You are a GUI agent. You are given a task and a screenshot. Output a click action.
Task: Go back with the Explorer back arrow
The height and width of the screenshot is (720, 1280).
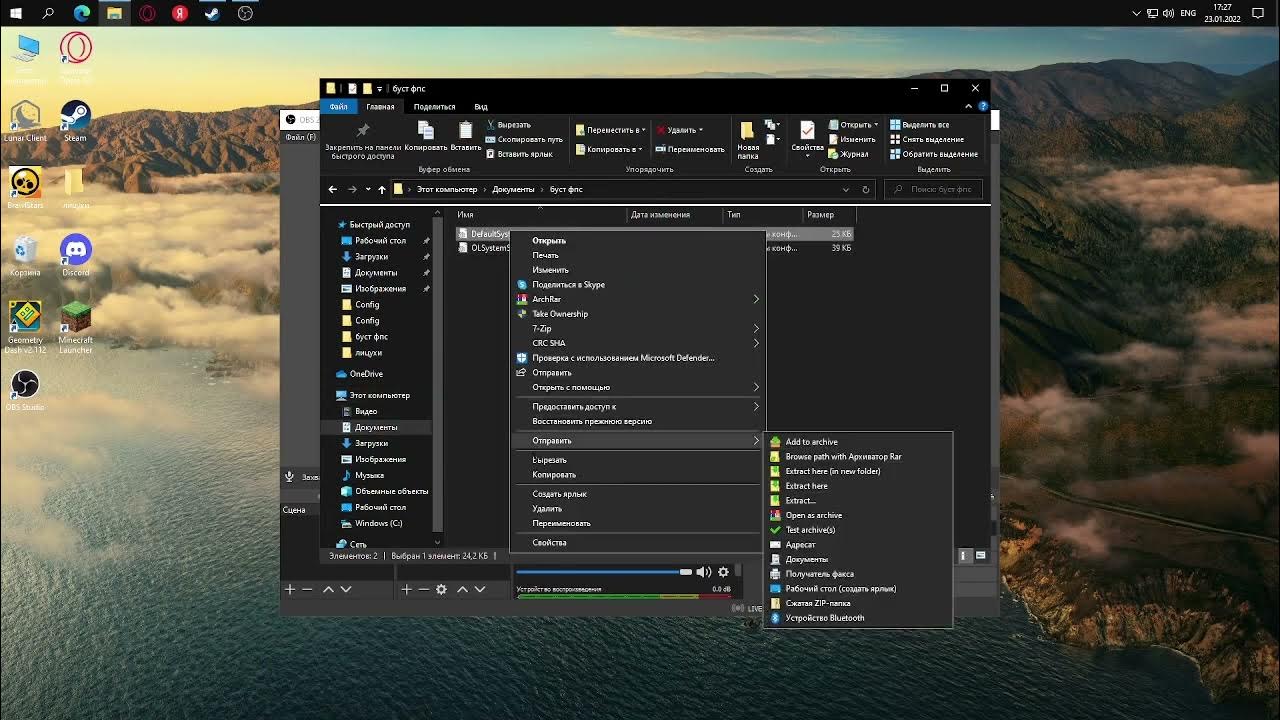tap(333, 189)
